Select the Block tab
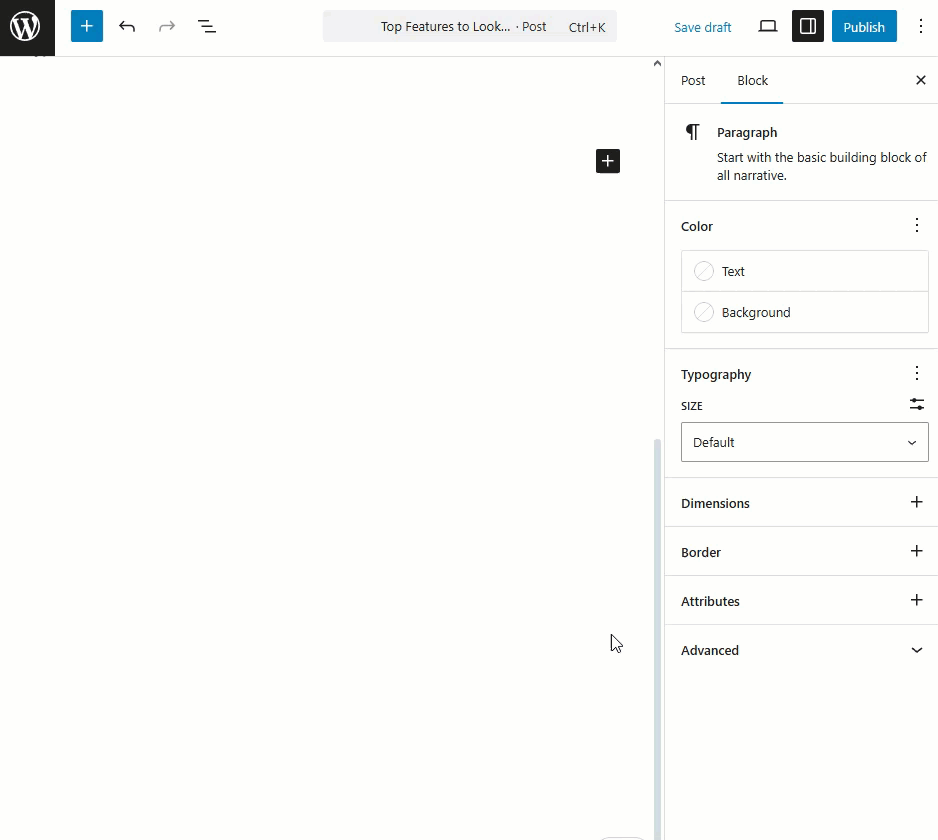Screen dimensions: 938x840 (752, 81)
